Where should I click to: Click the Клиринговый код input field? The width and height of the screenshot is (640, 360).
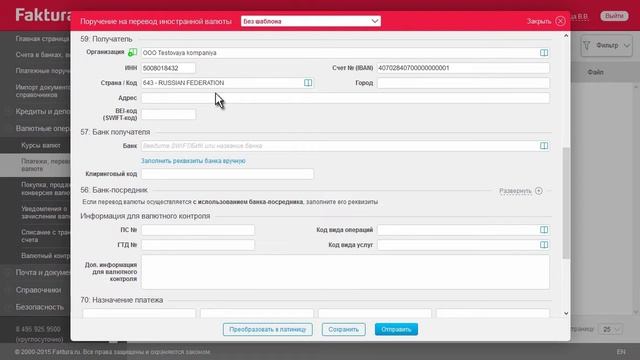[227, 174]
